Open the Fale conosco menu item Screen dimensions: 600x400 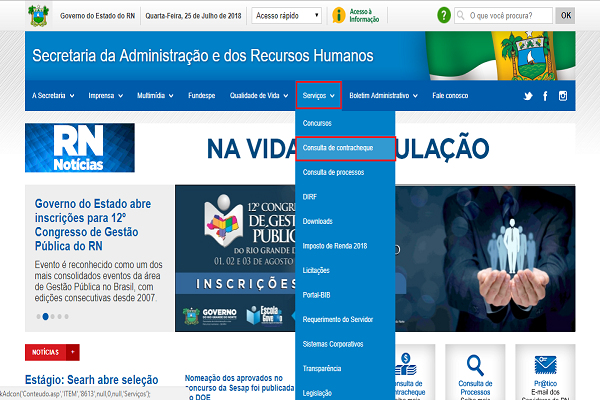(450, 96)
